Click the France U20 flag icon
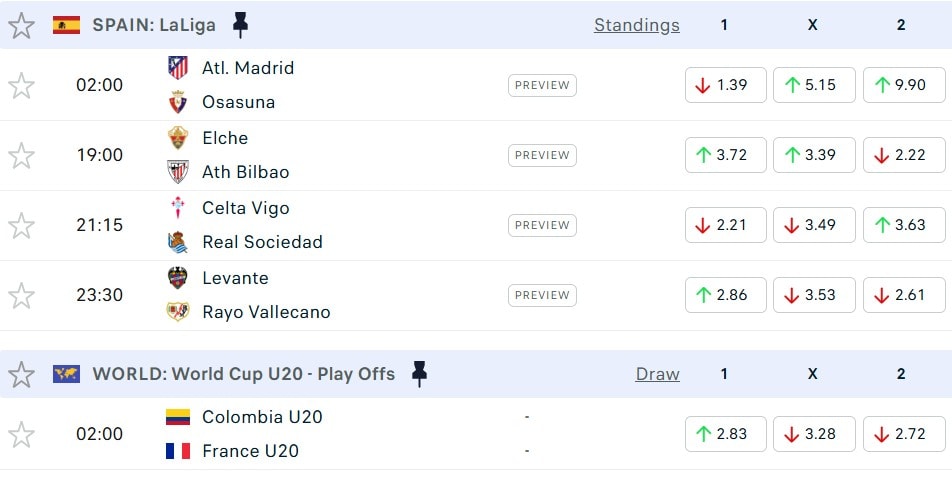This screenshot has width=952, height=487. [178, 451]
